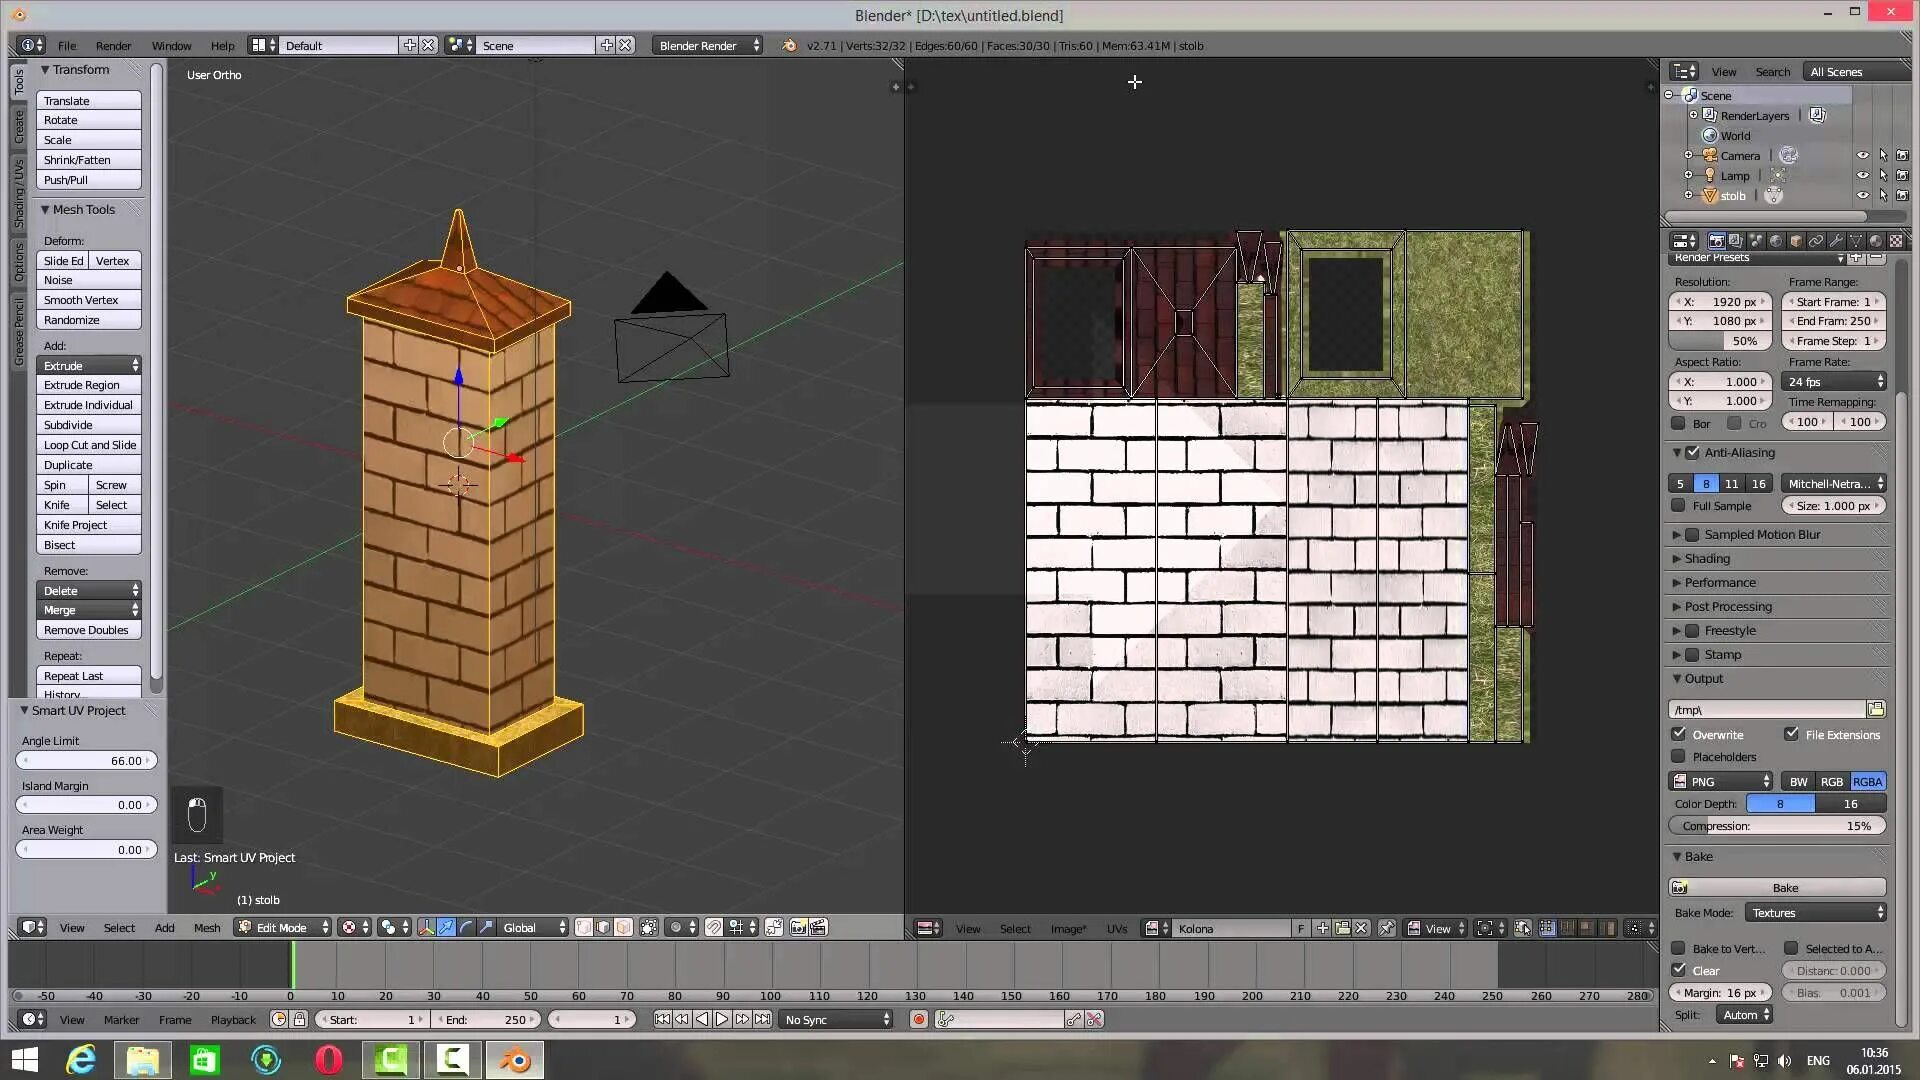Screen dimensions: 1920x1080
Task: Expand the Performance panel
Action: tap(1719, 582)
